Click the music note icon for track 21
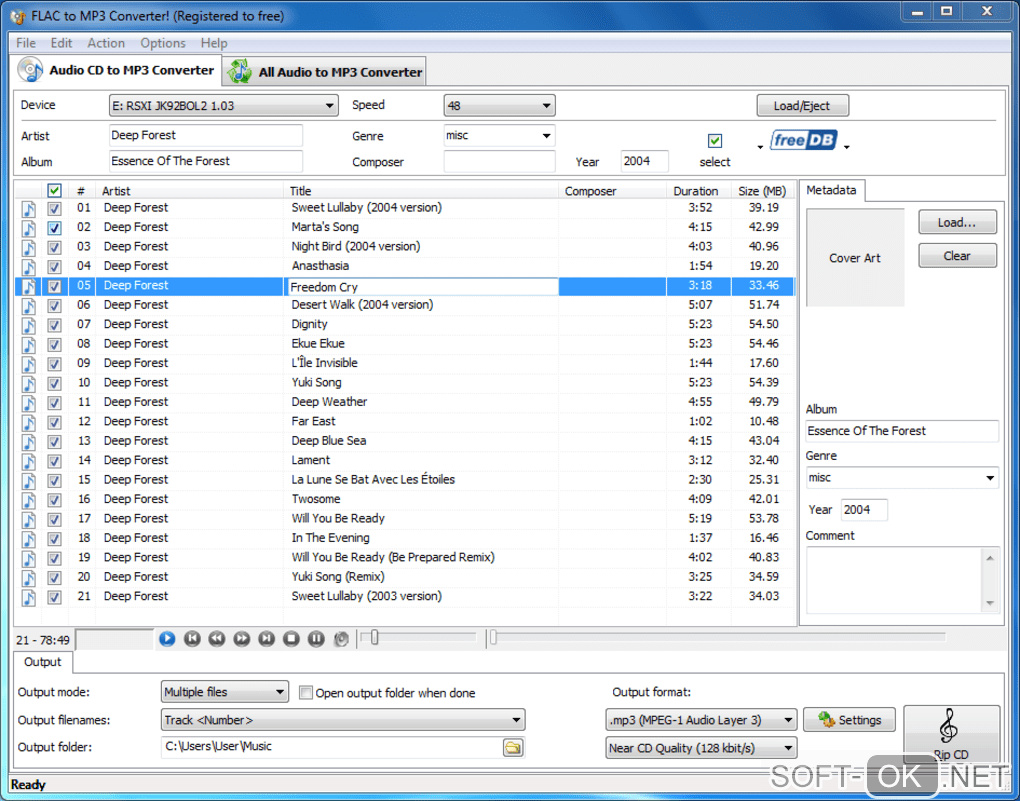Screen dimensions: 1020x801 click(29, 597)
